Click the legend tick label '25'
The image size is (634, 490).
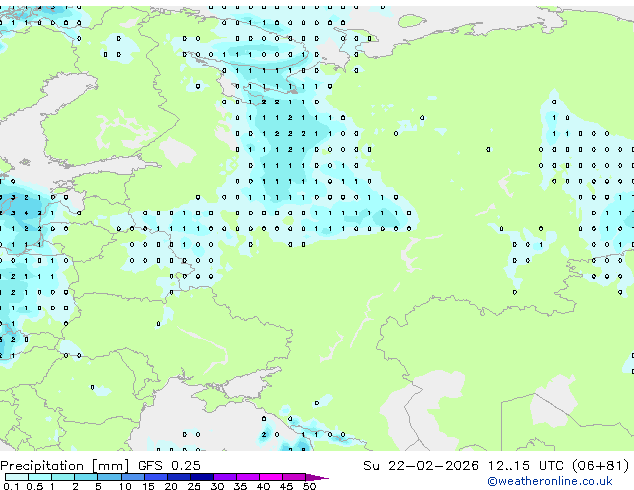pyautogui.click(x=194, y=486)
